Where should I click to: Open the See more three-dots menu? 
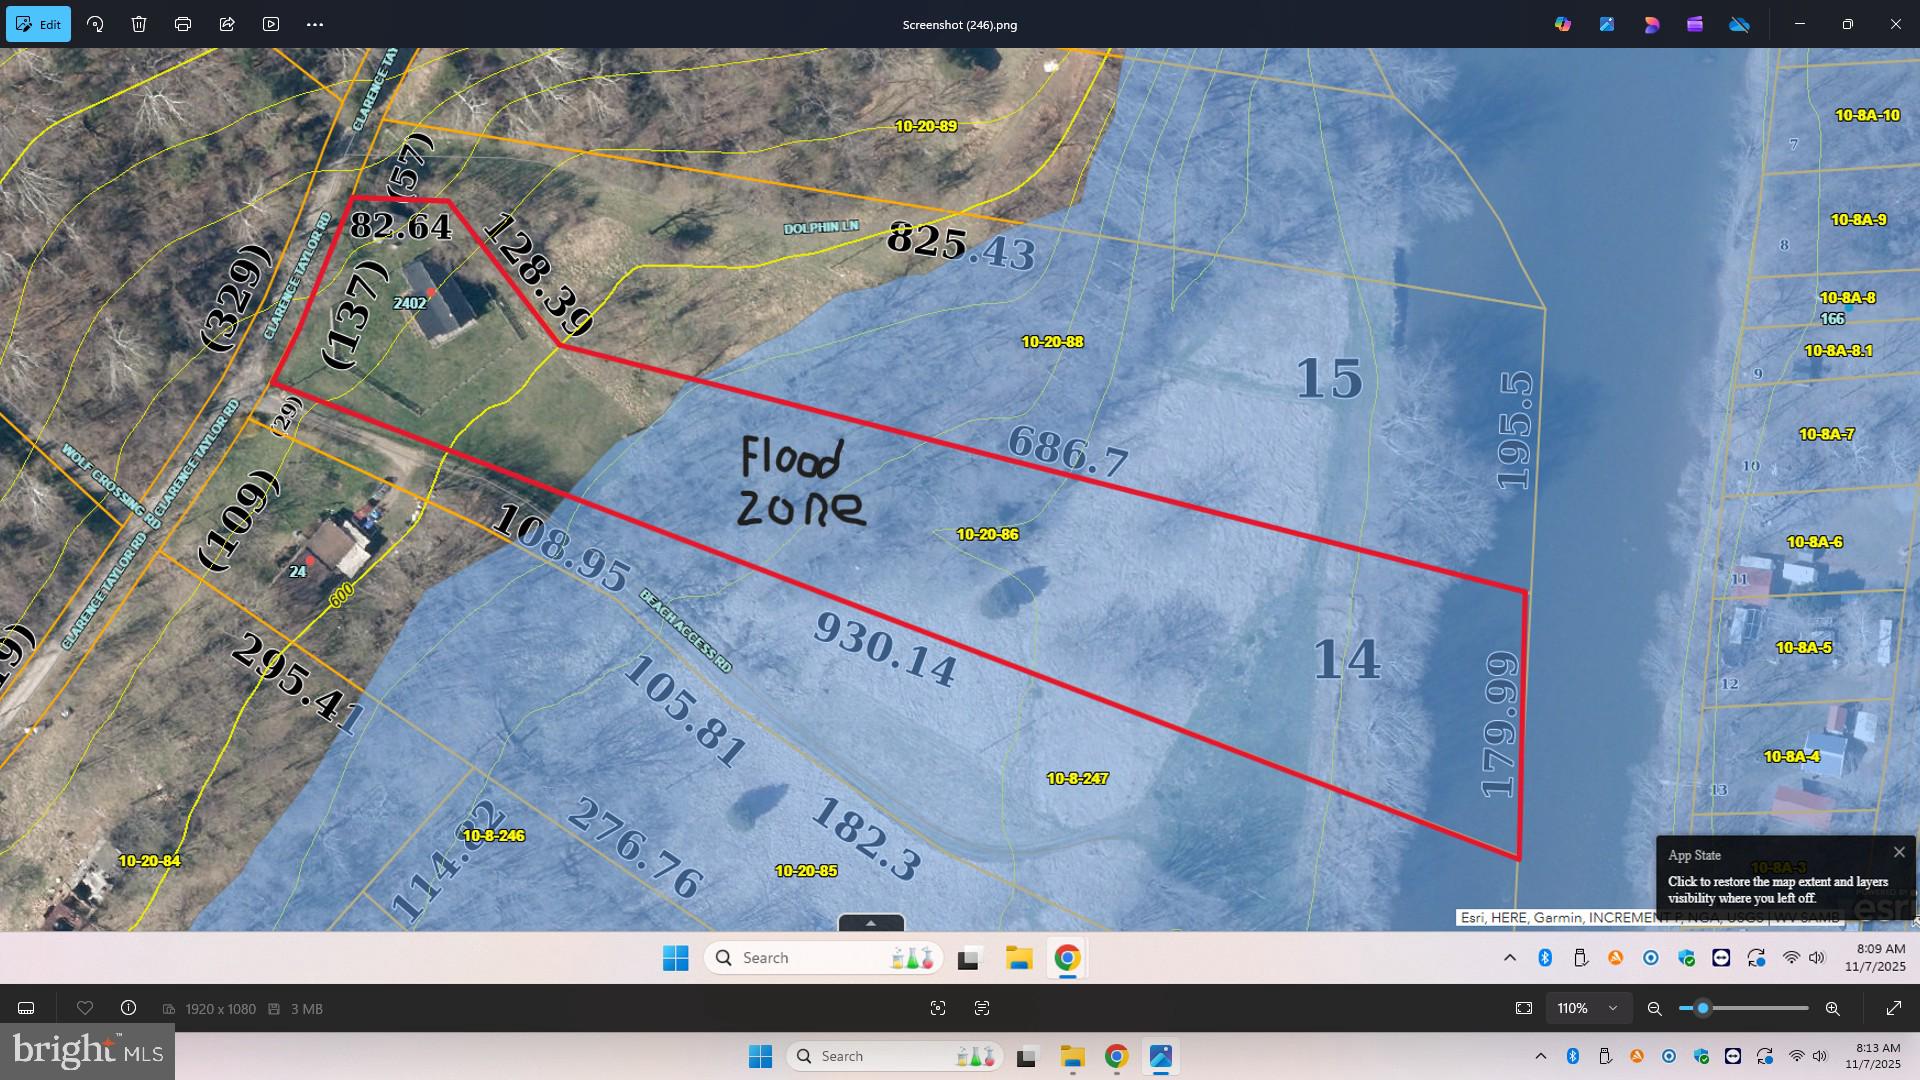(x=315, y=24)
